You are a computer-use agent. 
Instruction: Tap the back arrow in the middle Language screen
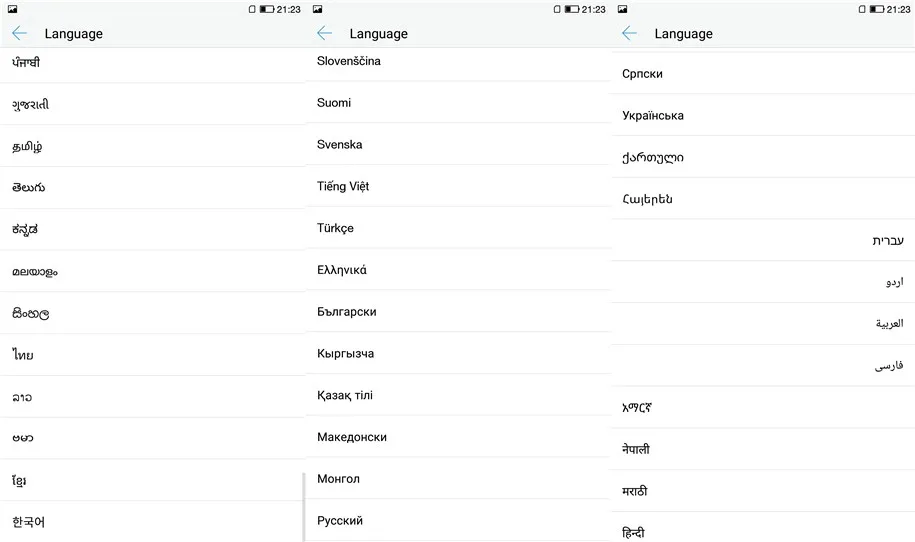coord(324,33)
